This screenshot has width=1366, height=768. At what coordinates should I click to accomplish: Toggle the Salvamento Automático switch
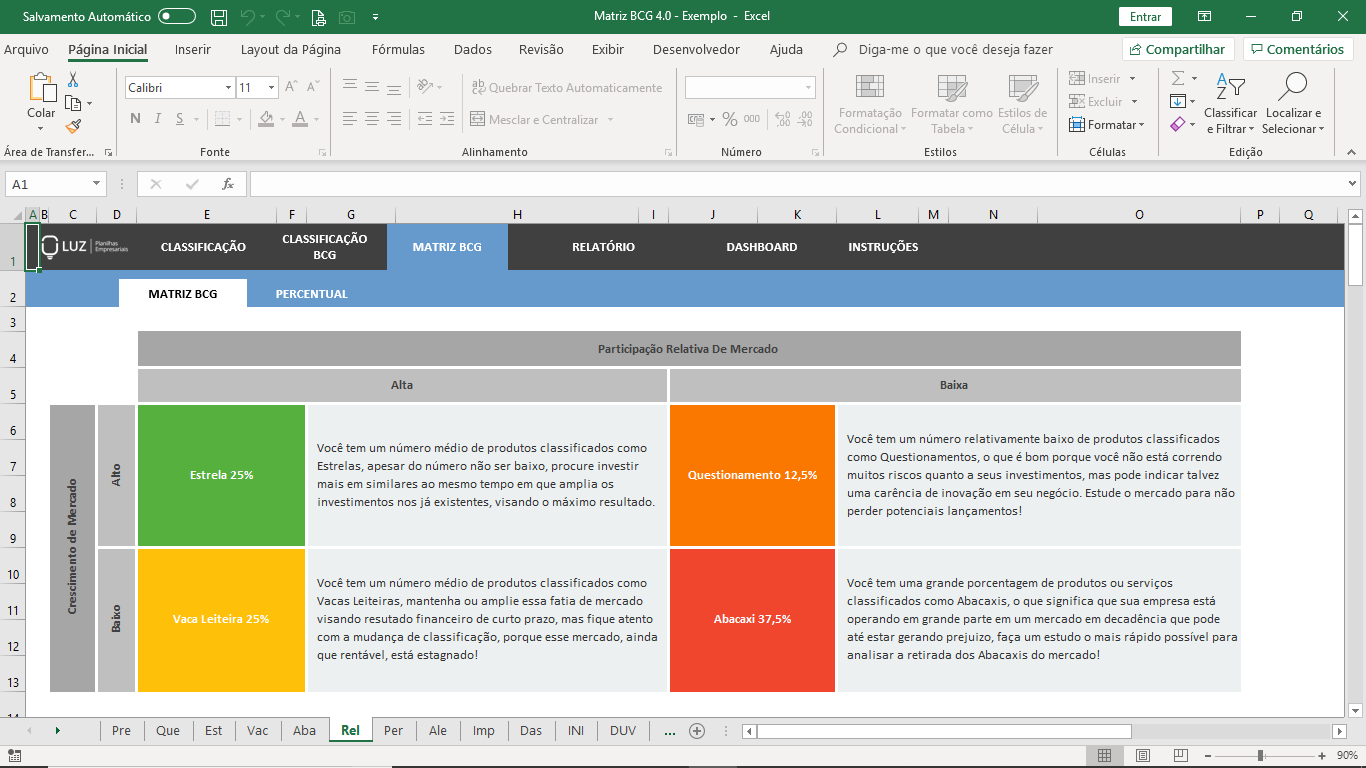pos(177,17)
